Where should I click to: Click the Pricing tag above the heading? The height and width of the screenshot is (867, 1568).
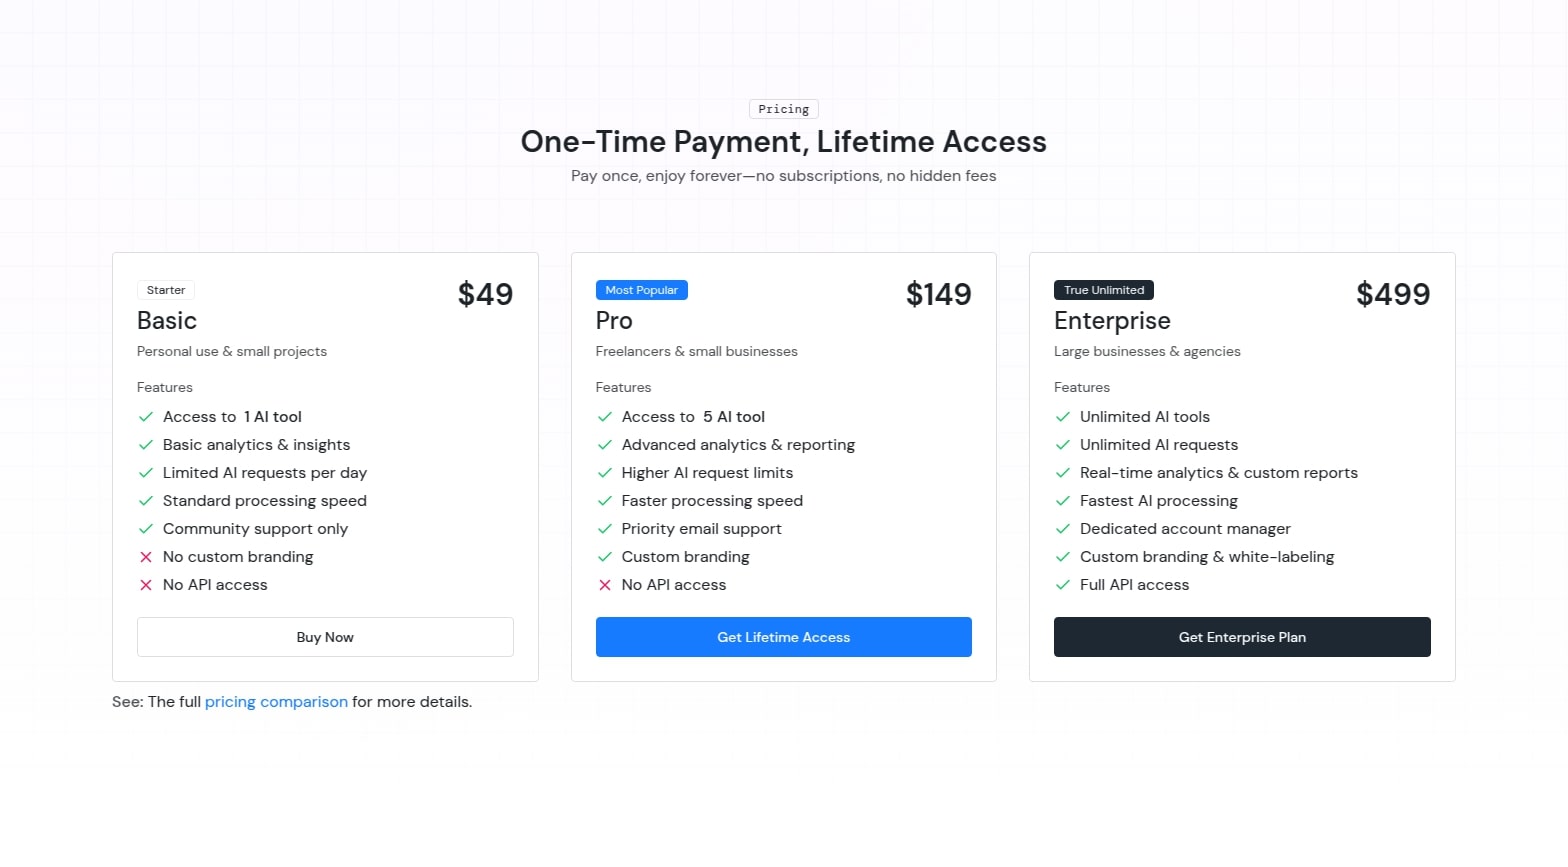pyautogui.click(x=783, y=109)
